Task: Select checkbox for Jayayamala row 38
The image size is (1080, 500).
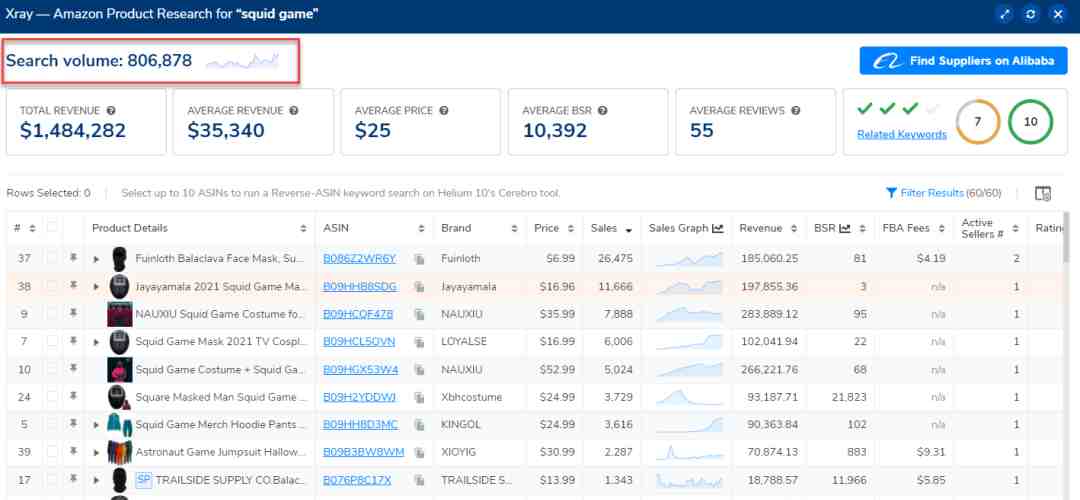Action: [x=52, y=286]
